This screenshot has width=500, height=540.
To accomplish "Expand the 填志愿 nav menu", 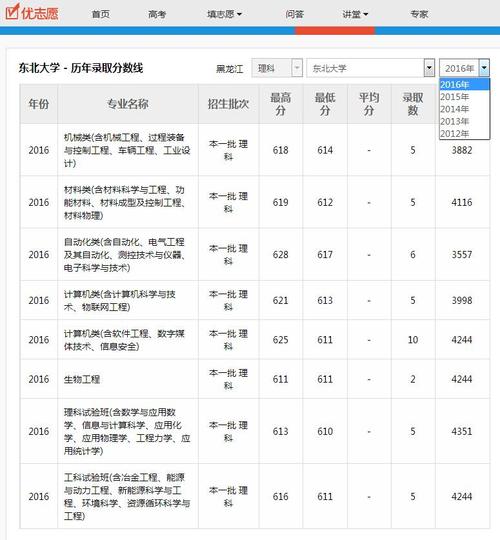I will (x=224, y=14).
